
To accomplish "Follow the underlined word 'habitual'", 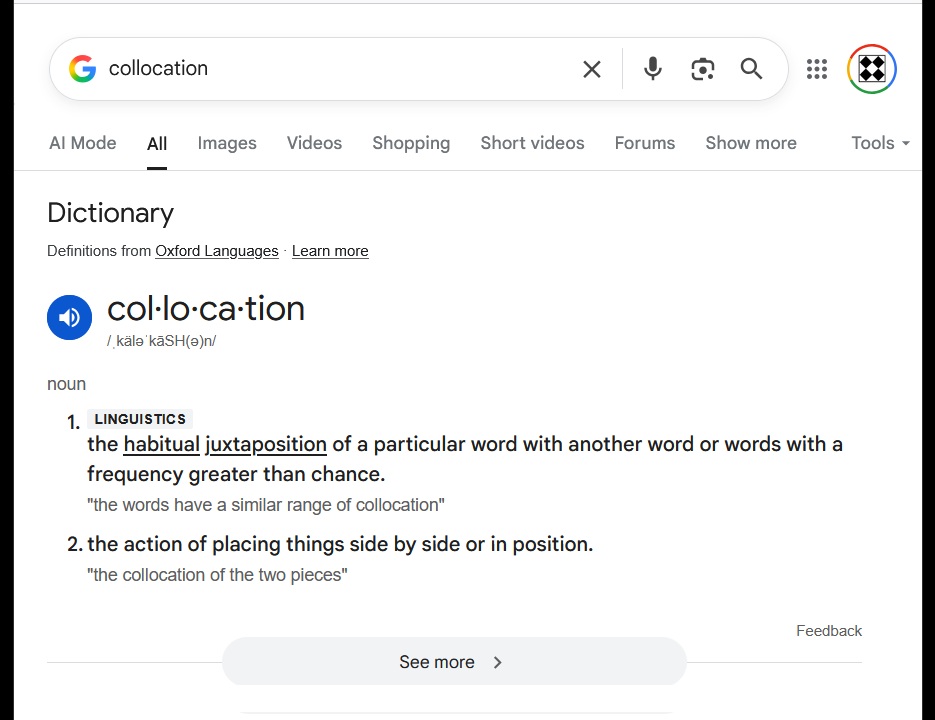I will click(161, 444).
